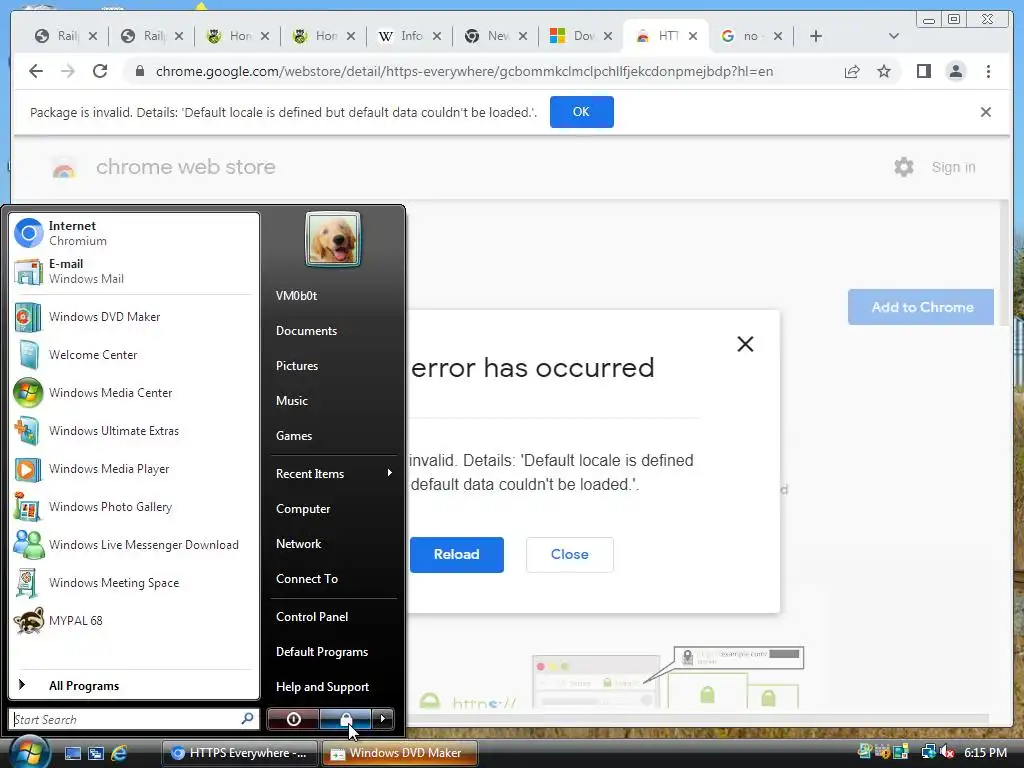The height and width of the screenshot is (768, 1024).
Task: Open Default Programs
Action: [x=321, y=652]
